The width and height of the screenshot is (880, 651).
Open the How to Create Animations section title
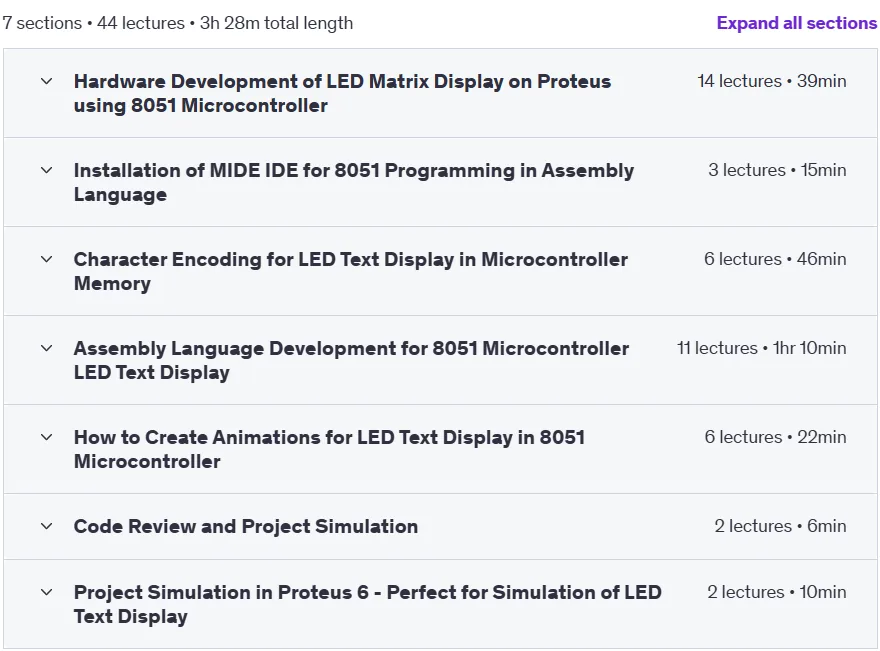pos(329,449)
